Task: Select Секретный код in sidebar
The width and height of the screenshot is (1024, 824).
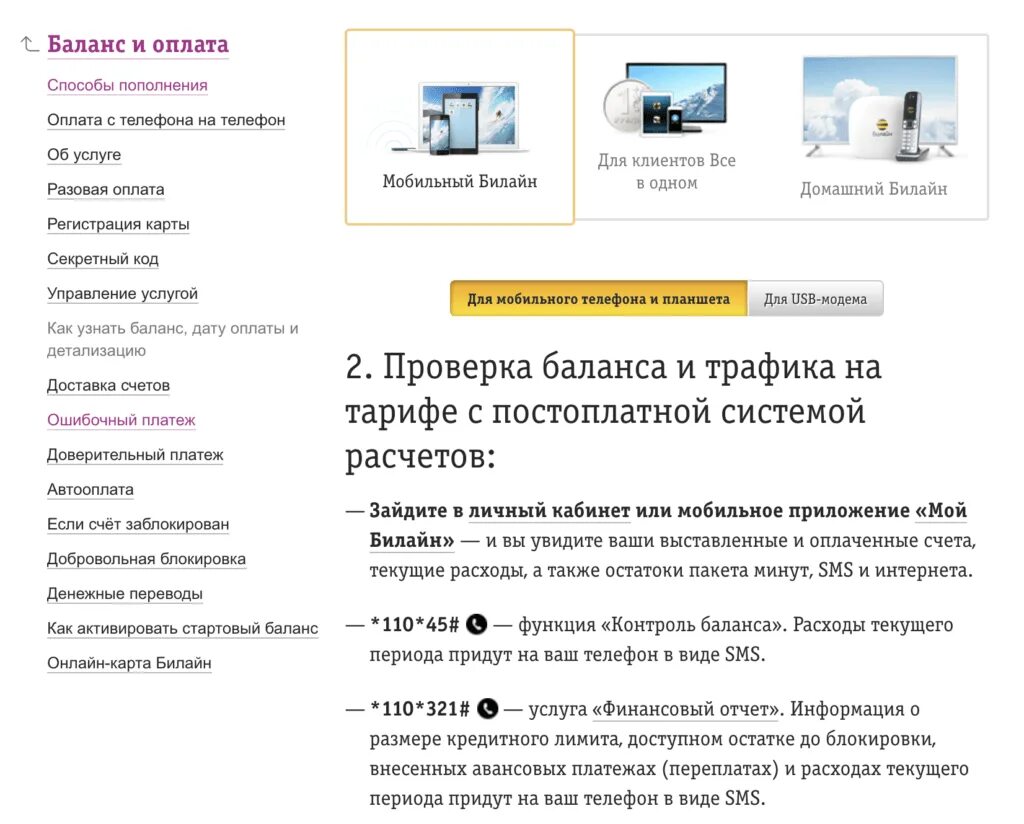Action: pos(103,259)
